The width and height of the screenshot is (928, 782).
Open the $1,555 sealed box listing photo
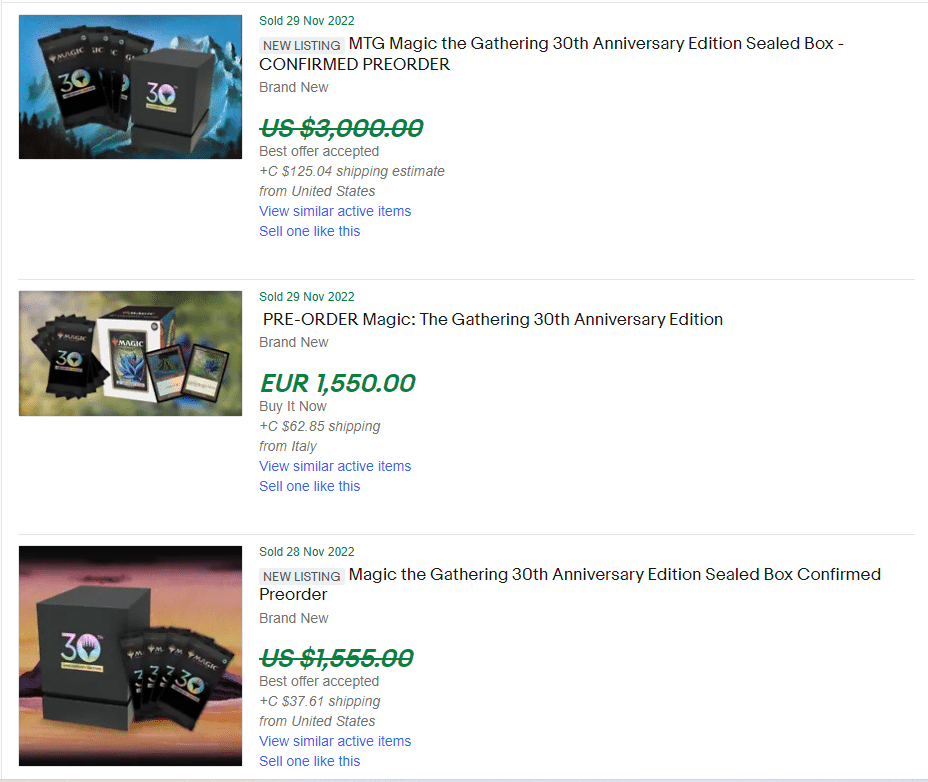tap(130, 655)
